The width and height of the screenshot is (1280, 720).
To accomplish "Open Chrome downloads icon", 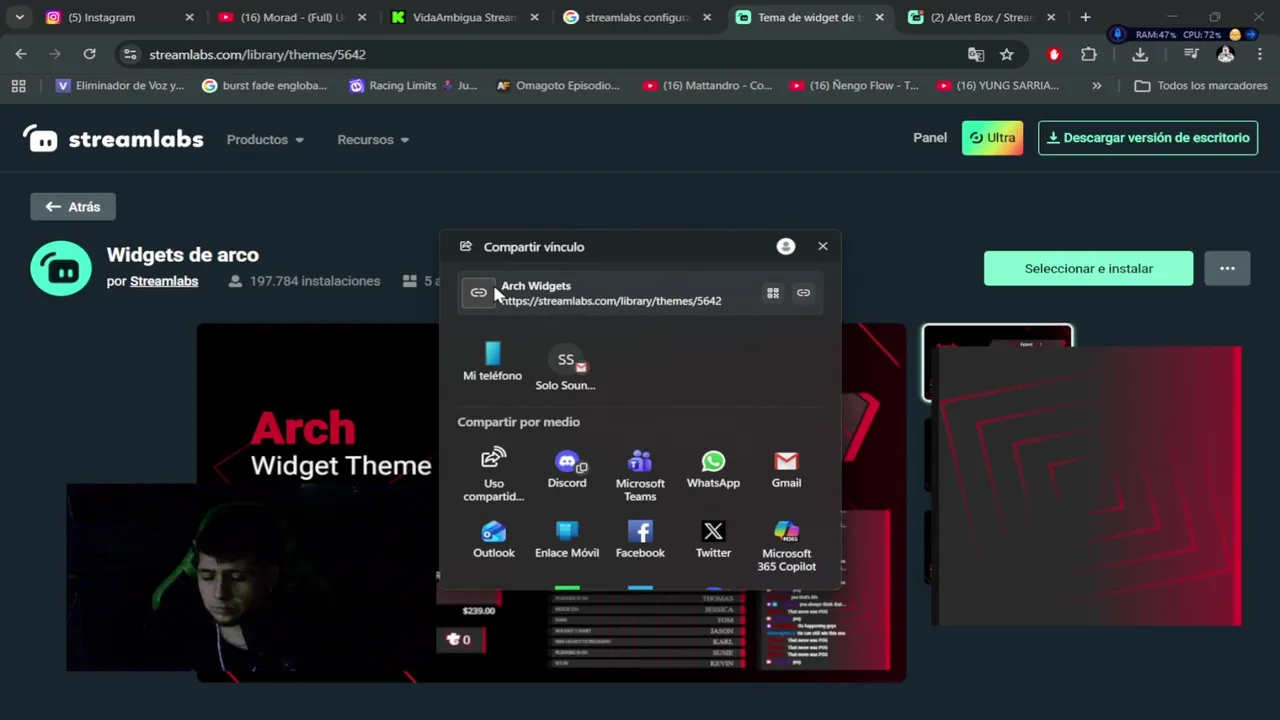I will (x=1140, y=54).
